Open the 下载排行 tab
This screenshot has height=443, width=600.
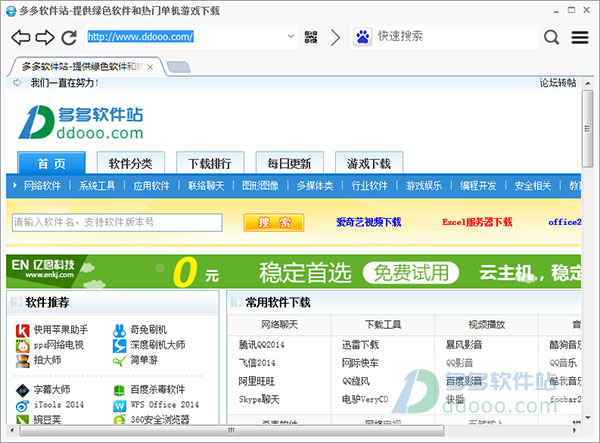(210, 163)
